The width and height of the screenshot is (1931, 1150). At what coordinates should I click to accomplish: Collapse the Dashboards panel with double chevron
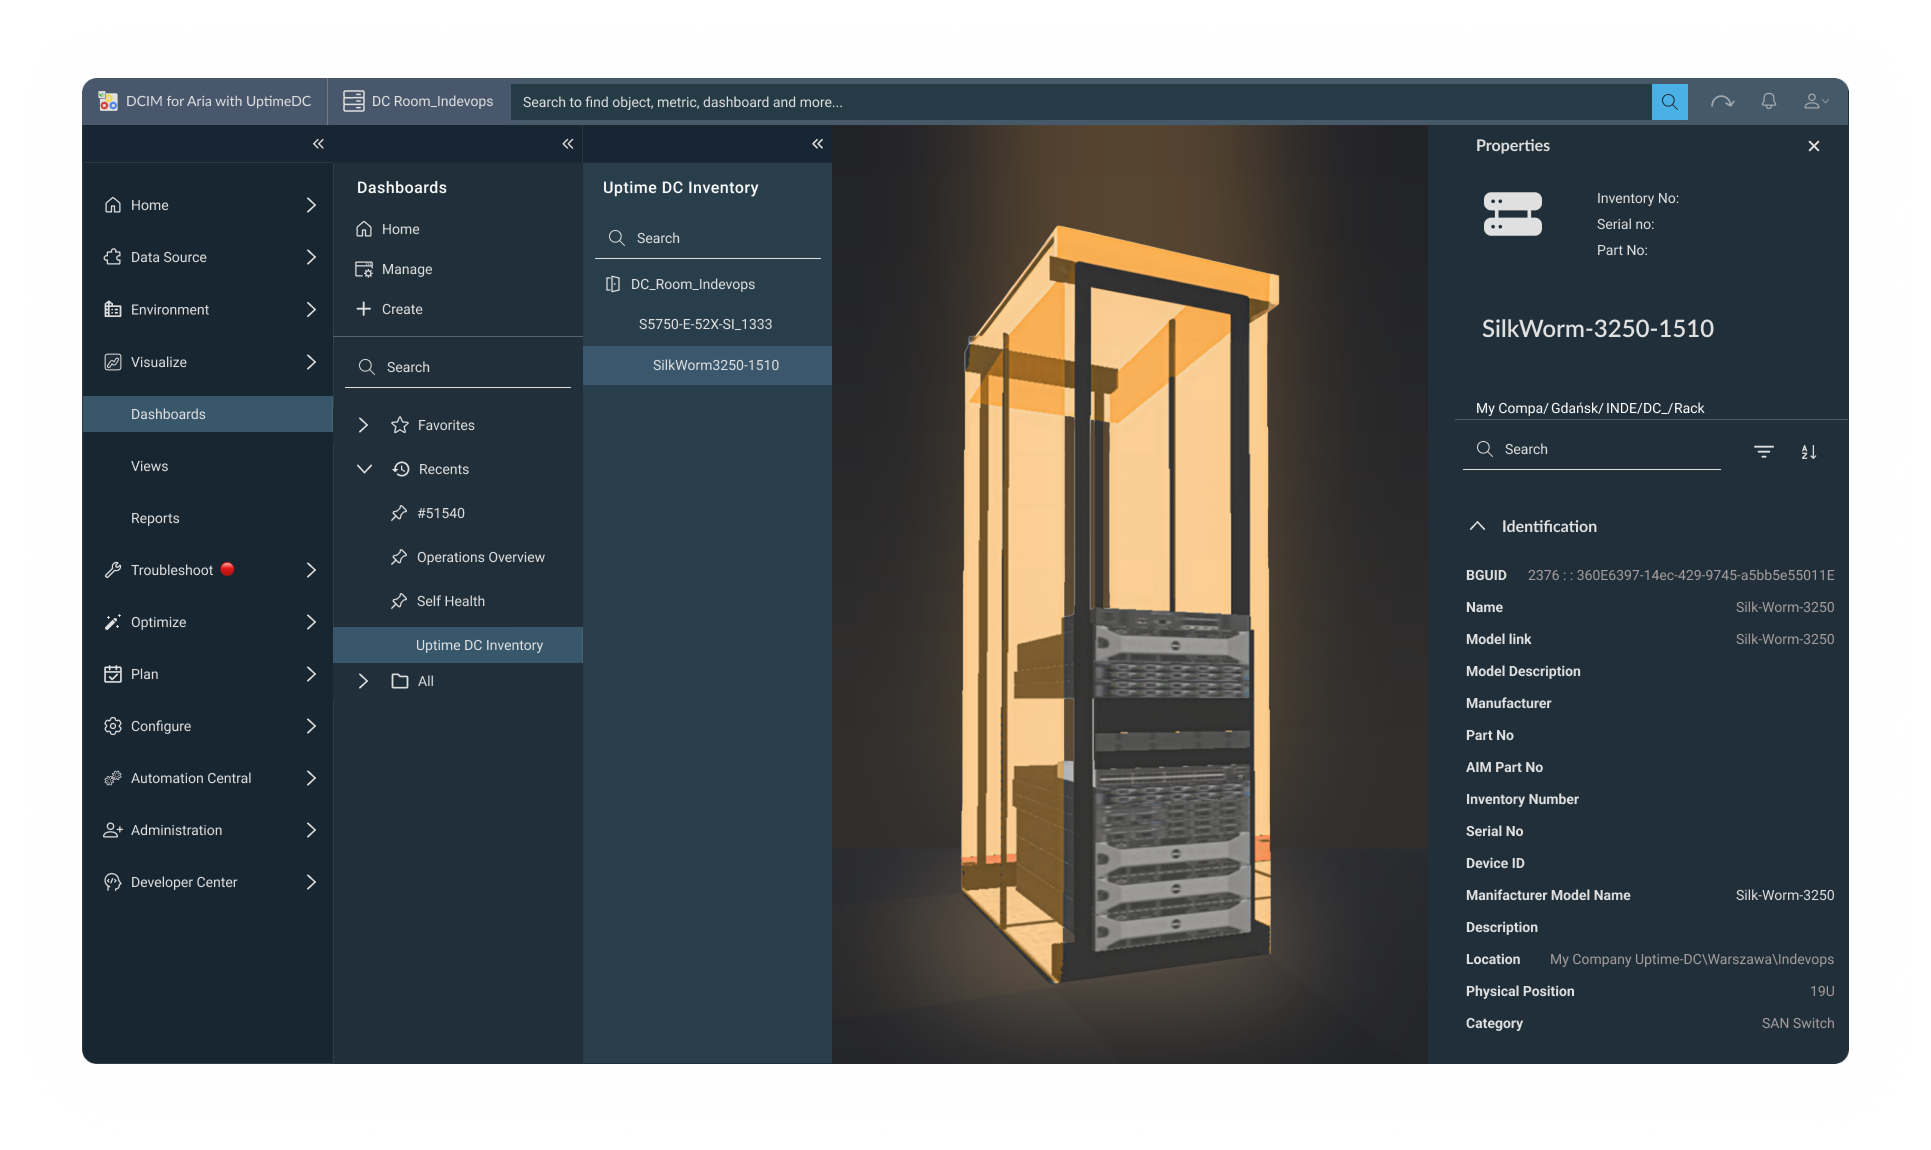[568, 144]
